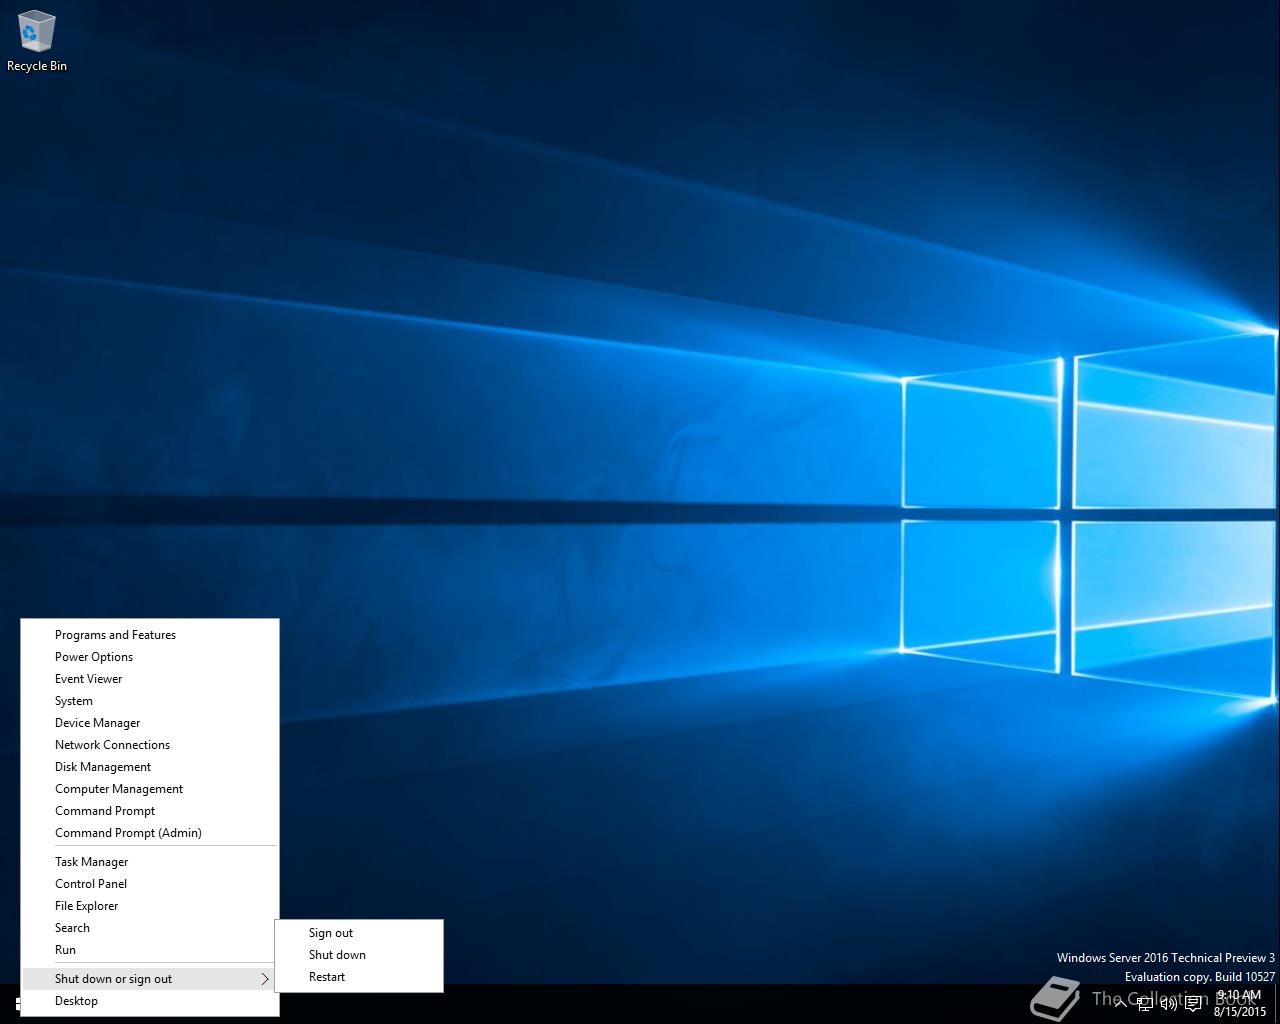
Task: Select the plain Command Prompt entry (not Admin)
Action: coord(149,811)
